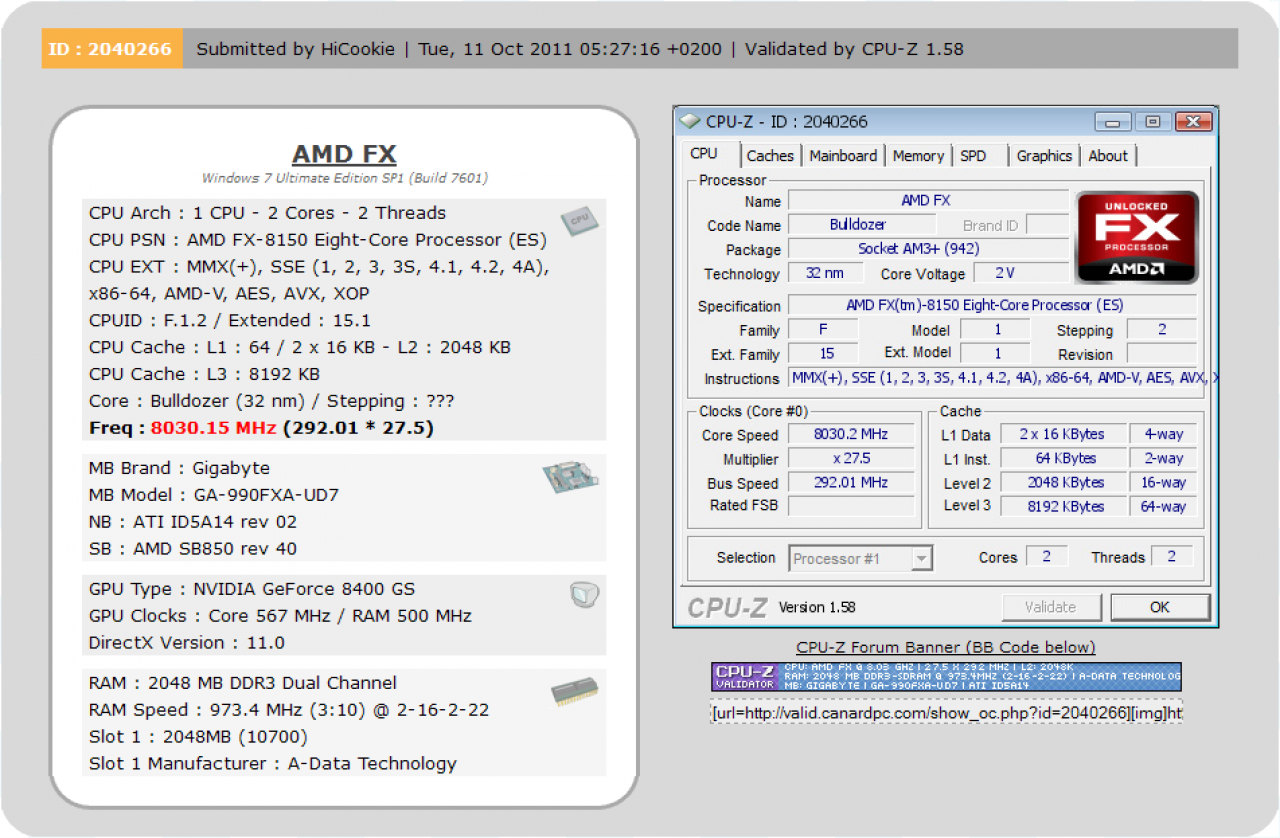Click the Windows 7 Ultimate Edition subtitle

point(344,179)
